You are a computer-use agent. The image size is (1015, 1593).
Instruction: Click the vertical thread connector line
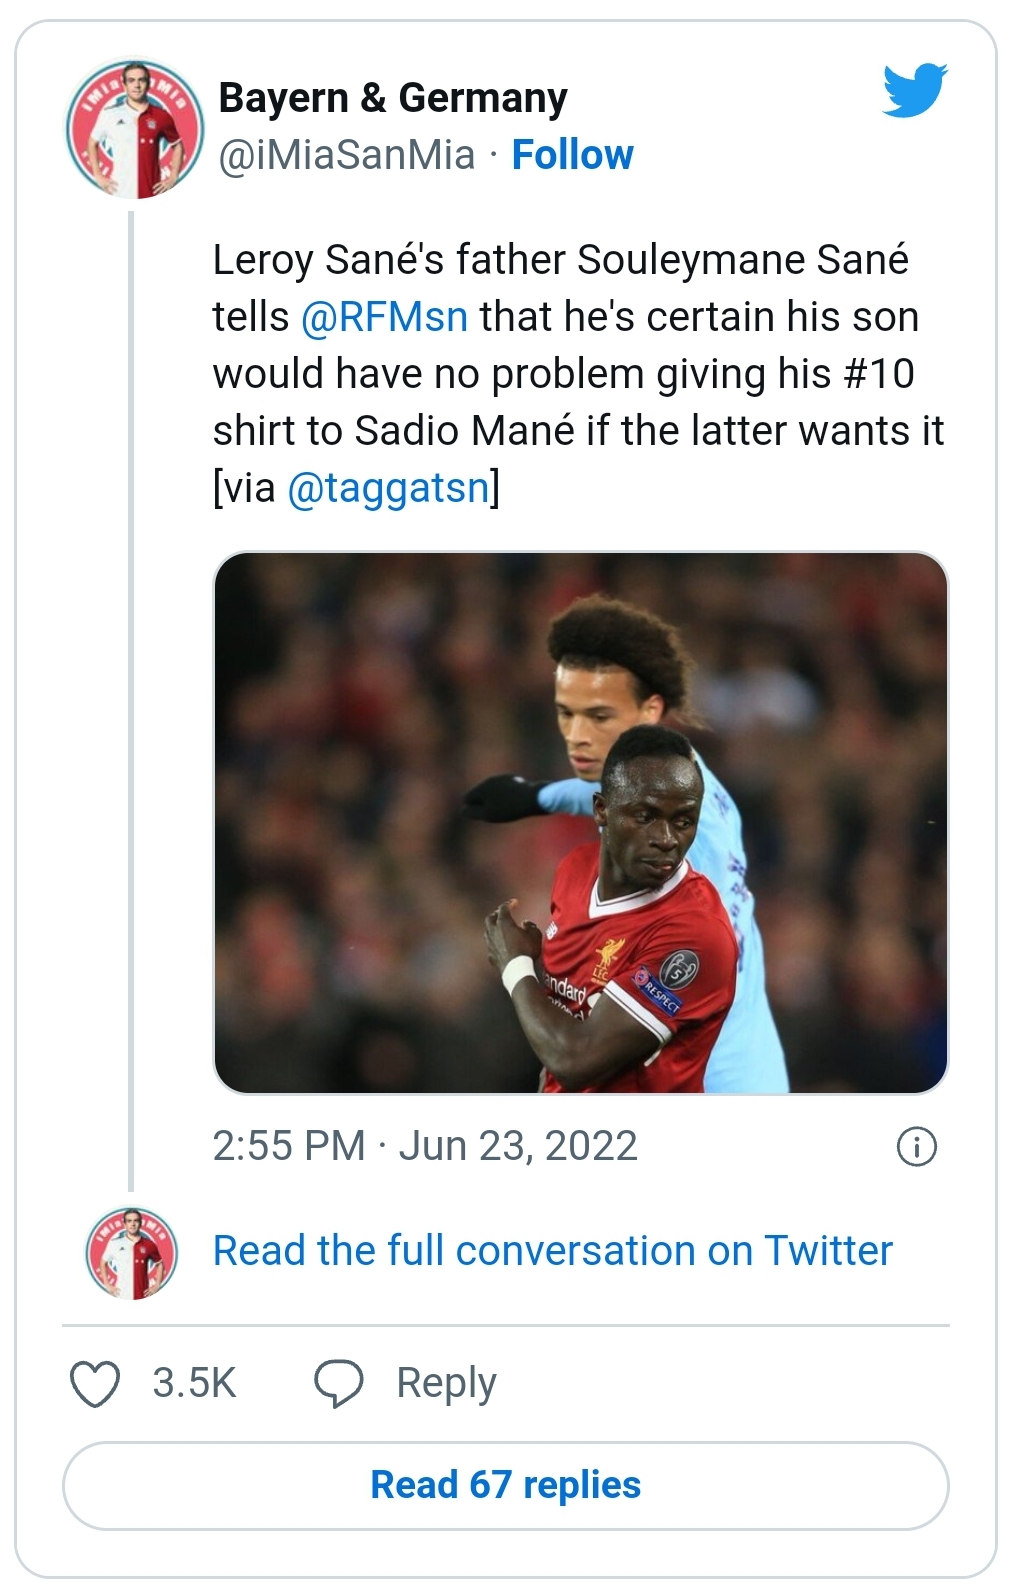(x=131, y=700)
